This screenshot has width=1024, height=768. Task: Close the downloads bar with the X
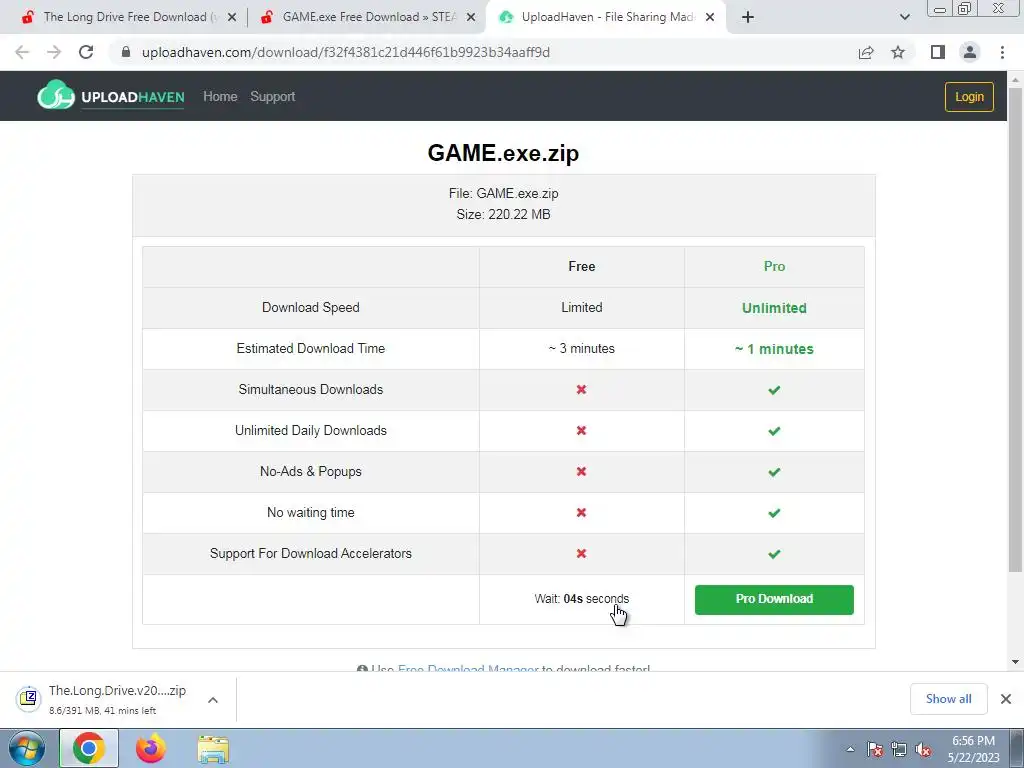[x=1006, y=699]
